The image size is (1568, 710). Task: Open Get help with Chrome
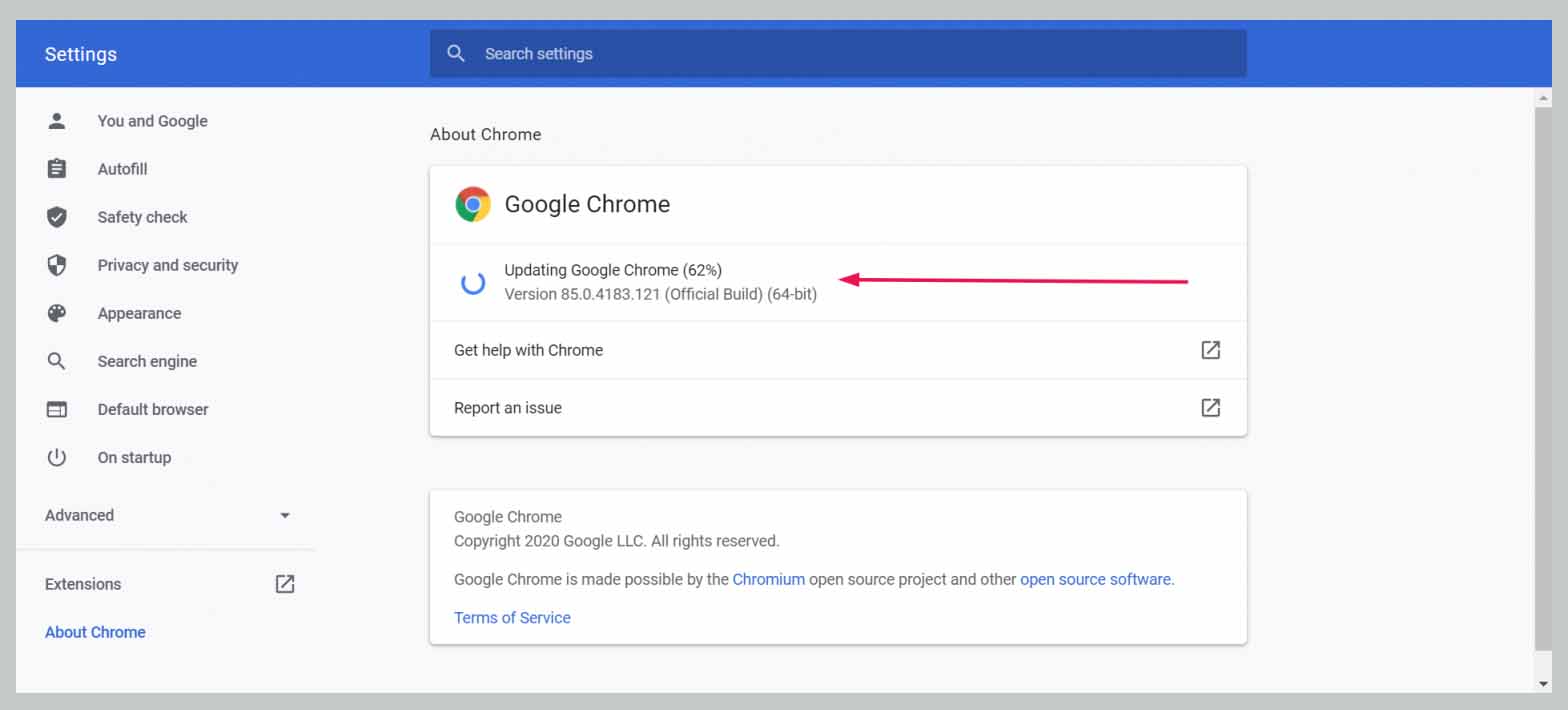[x=838, y=350]
